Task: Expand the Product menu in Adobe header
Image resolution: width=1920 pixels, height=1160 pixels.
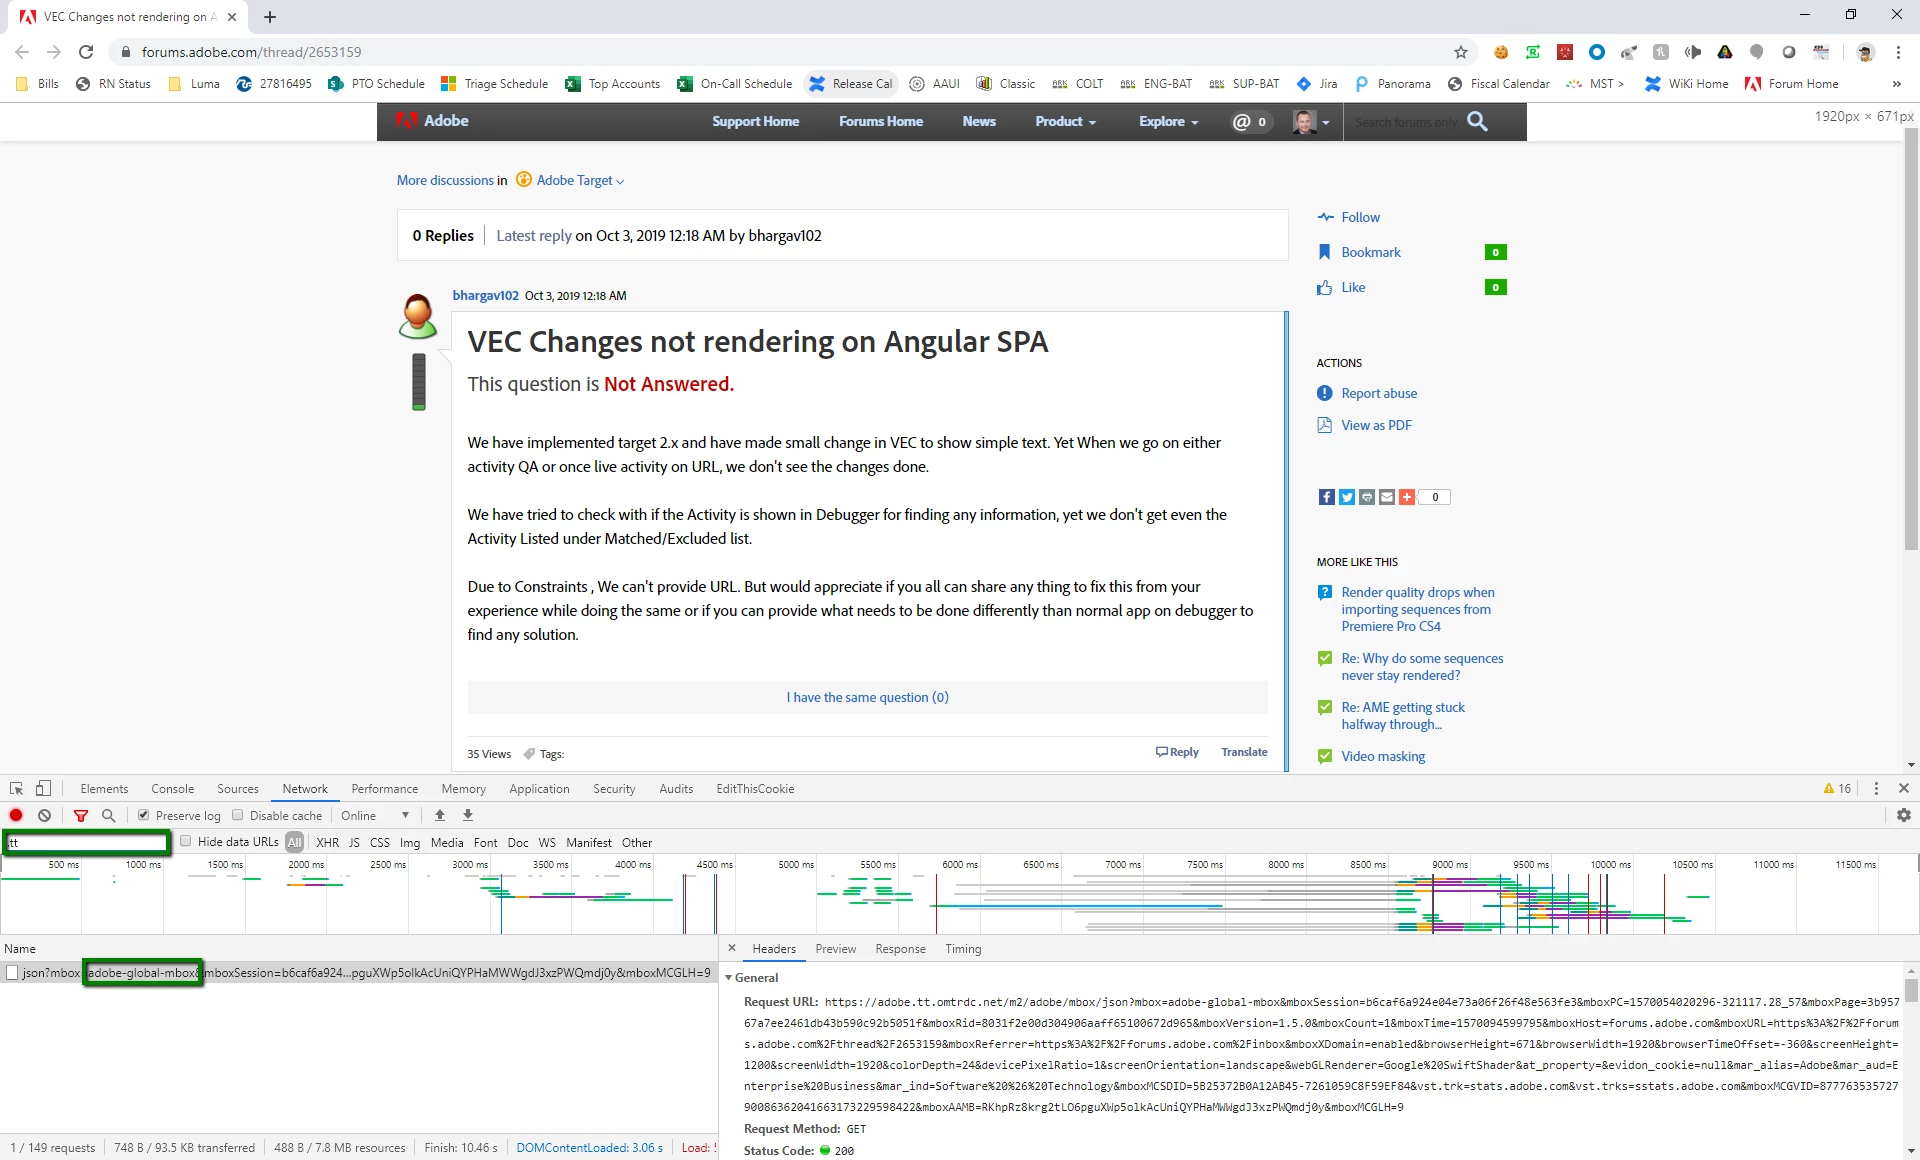Action: (1065, 122)
